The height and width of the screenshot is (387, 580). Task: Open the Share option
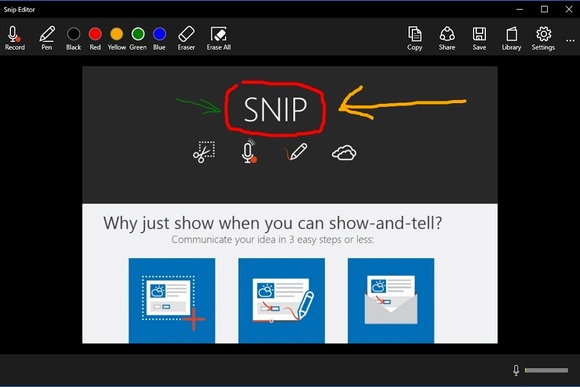click(x=447, y=38)
